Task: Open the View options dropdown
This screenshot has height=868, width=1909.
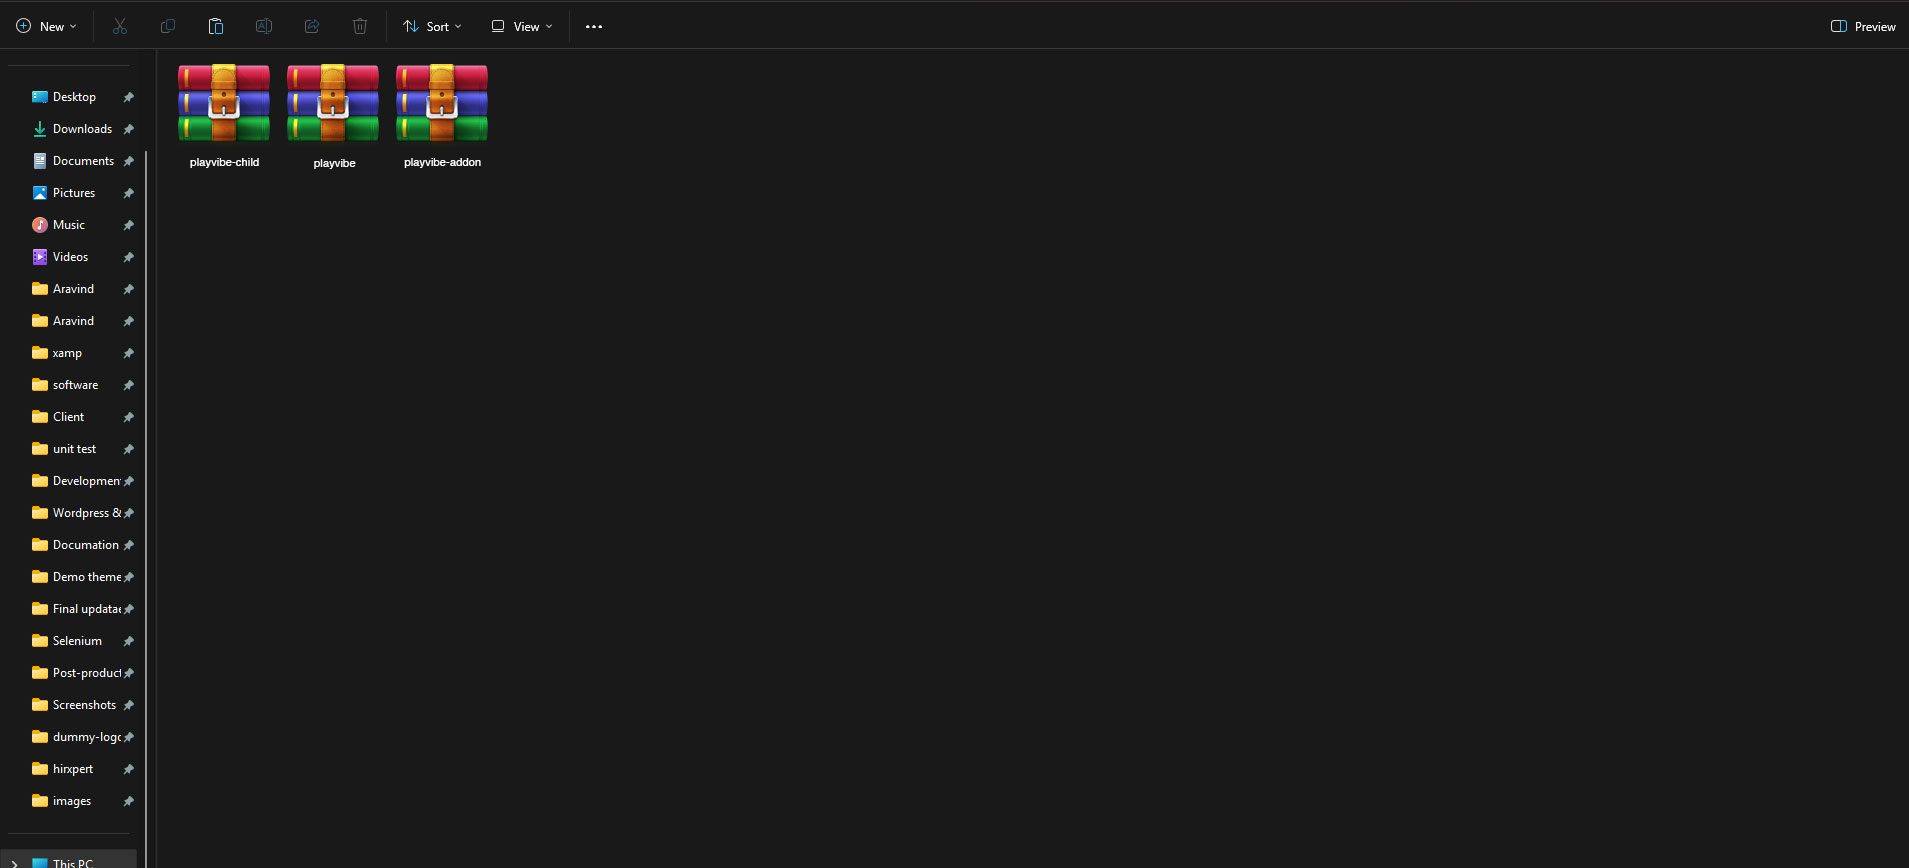Action: (521, 27)
